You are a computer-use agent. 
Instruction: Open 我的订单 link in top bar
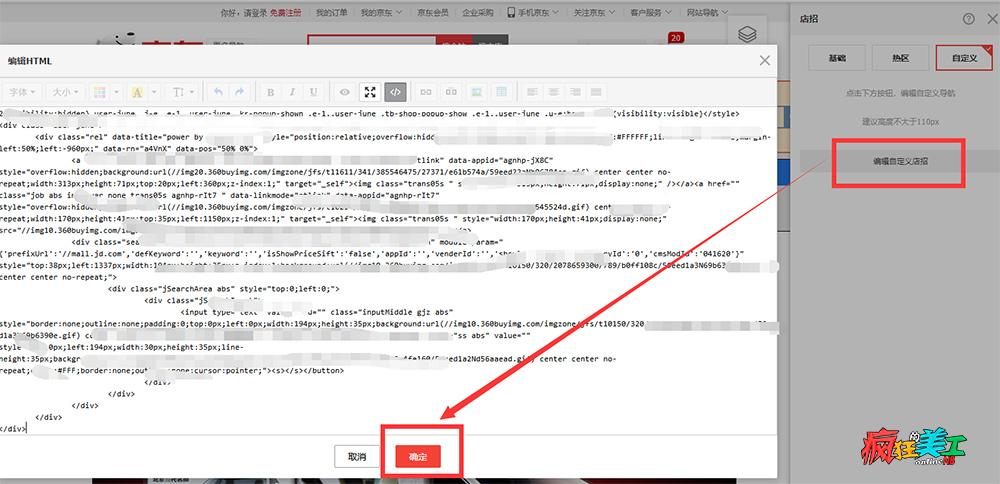[332, 13]
